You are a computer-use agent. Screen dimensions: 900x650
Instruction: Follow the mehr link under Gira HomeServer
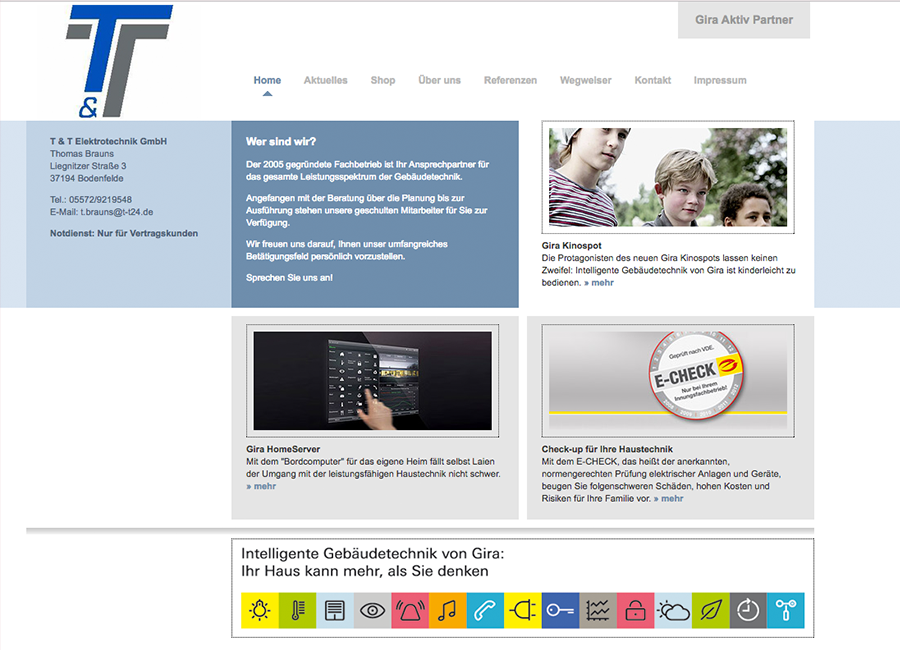tap(261, 486)
